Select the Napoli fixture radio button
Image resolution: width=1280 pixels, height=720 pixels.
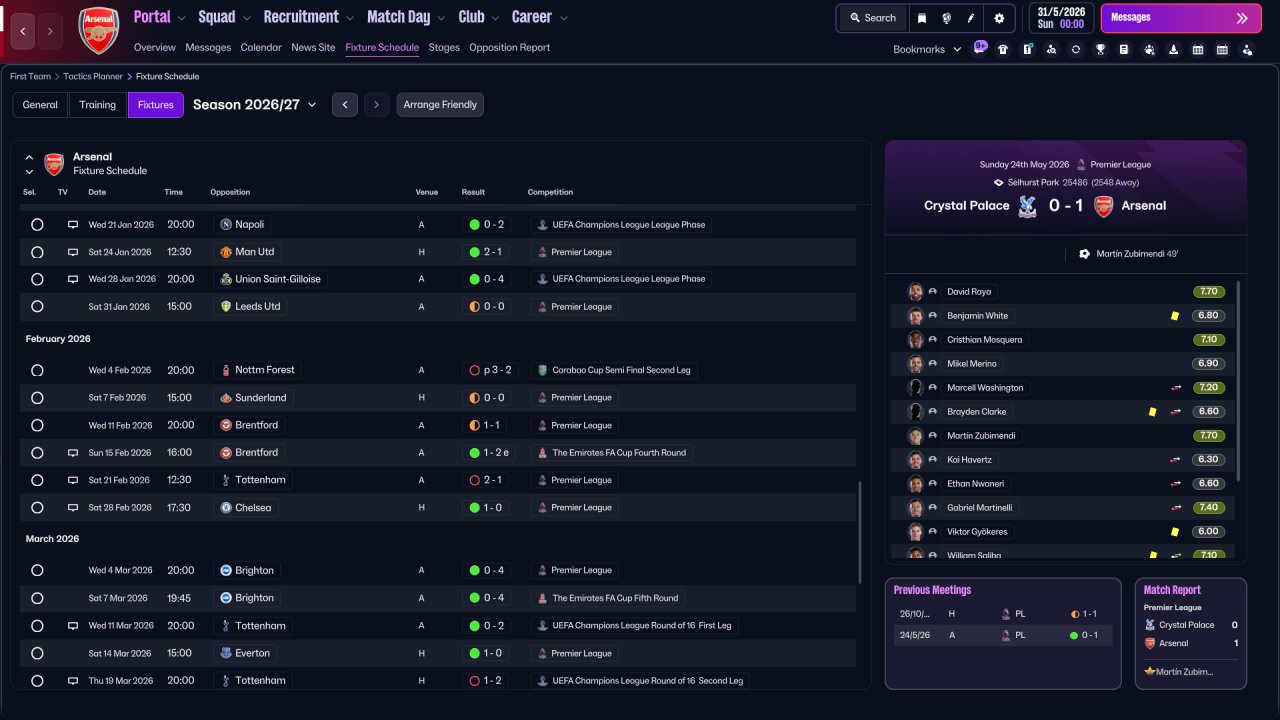(37, 225)
